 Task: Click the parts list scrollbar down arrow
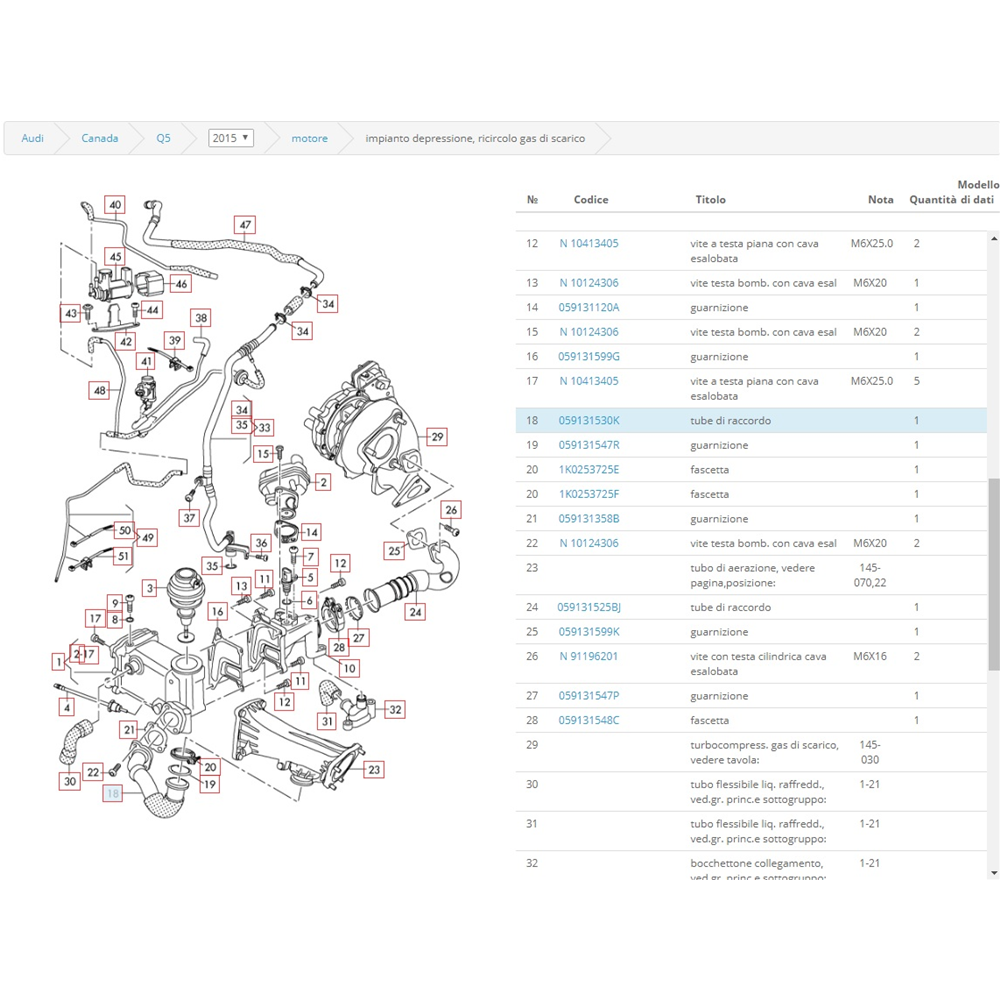pyautogui.click(x=993, y=873)
